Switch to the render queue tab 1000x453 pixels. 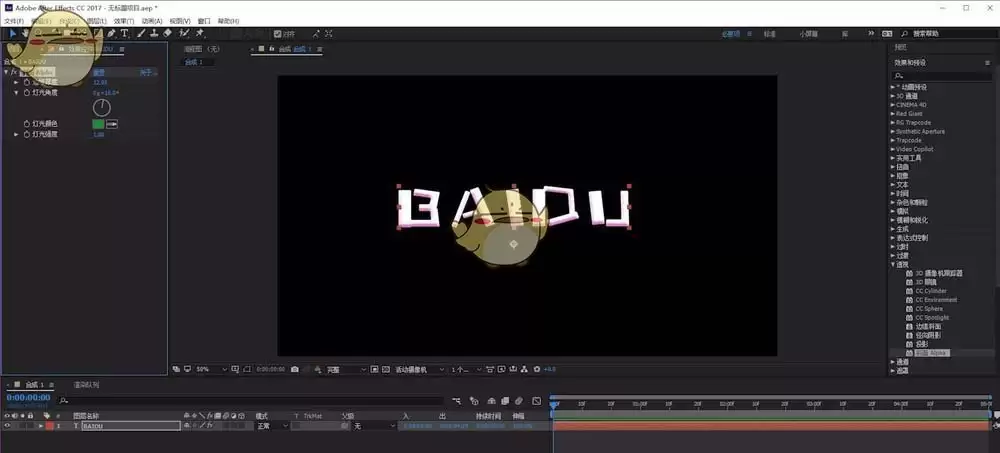tap(87, 385)
